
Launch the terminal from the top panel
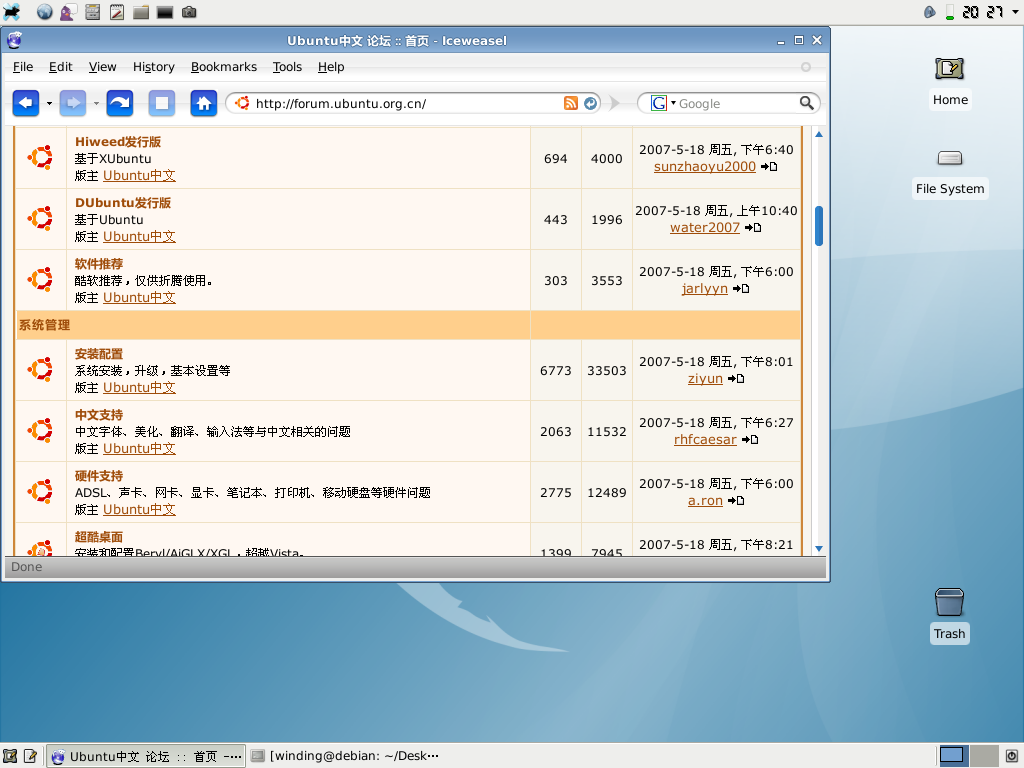165,12
